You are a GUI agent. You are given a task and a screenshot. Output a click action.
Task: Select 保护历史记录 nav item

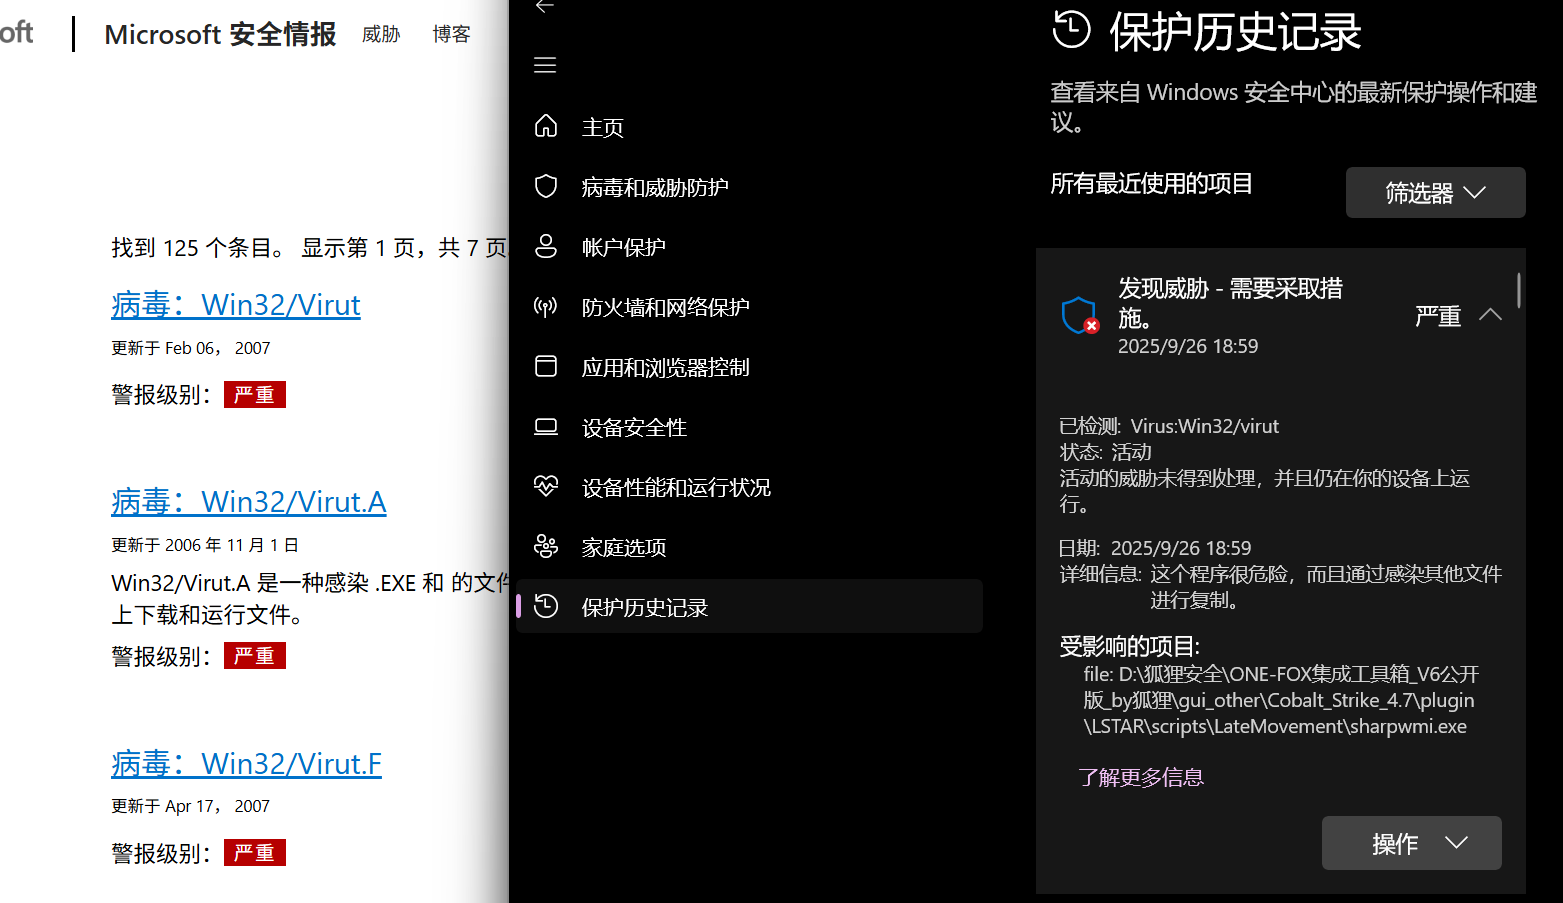click(x=749, y=606)
